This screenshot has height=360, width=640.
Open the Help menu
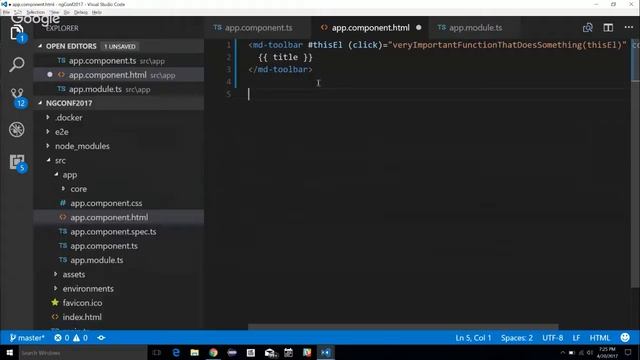coord(97,12)
